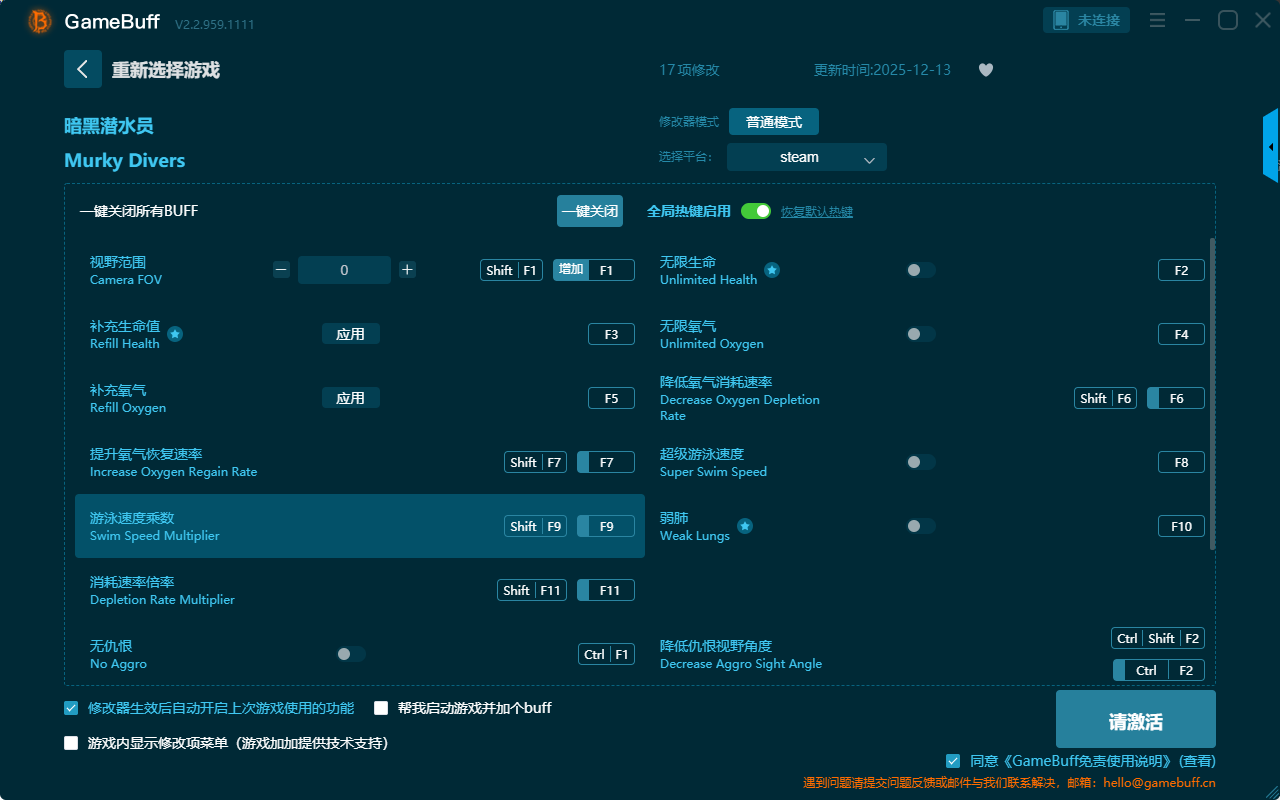Open the steam platform dropdown
This screenshot has height=800, width=1280.
click(806, 157)
